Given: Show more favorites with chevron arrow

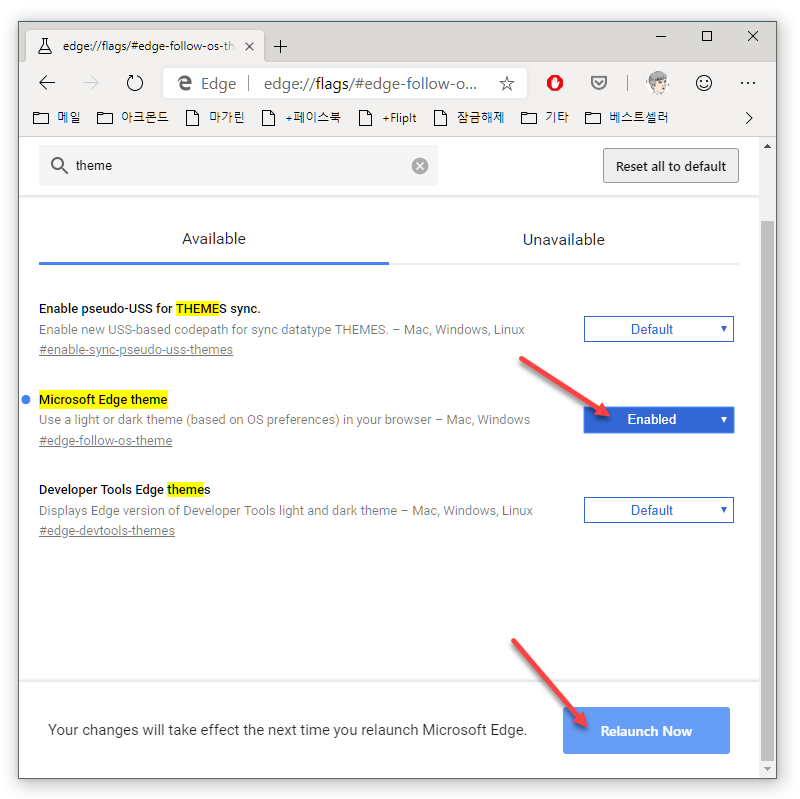Looking at the screenshot, I should coord(748,118).
